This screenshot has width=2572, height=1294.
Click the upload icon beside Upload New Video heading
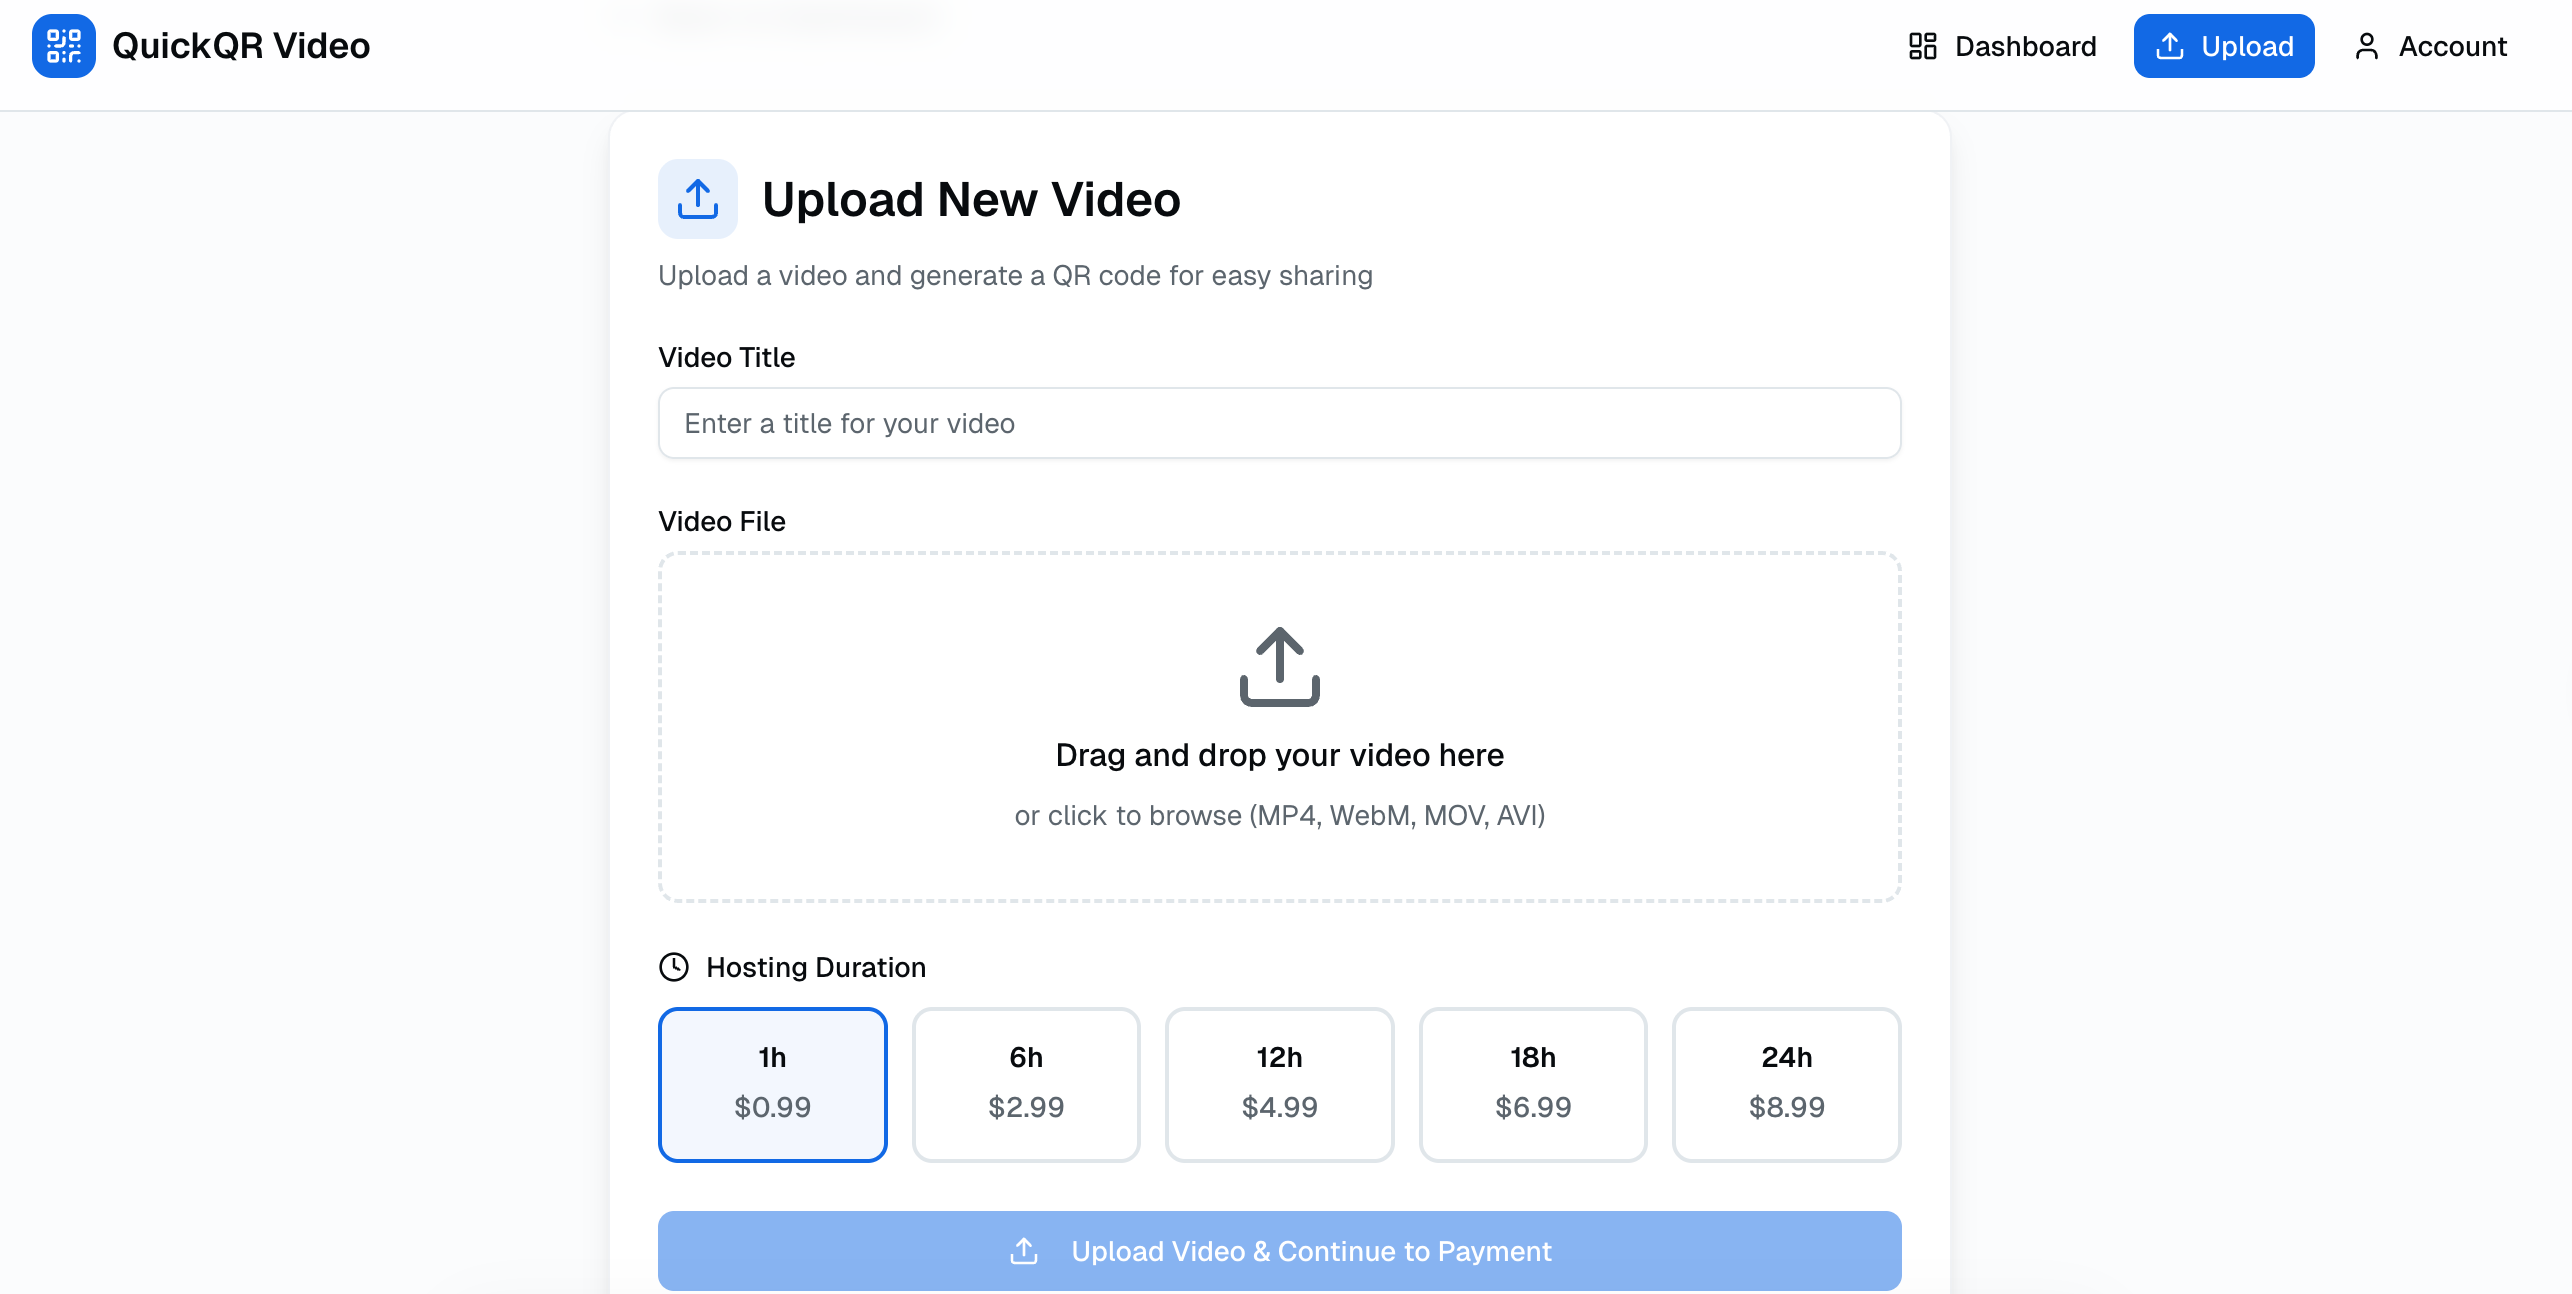point(697,198)
